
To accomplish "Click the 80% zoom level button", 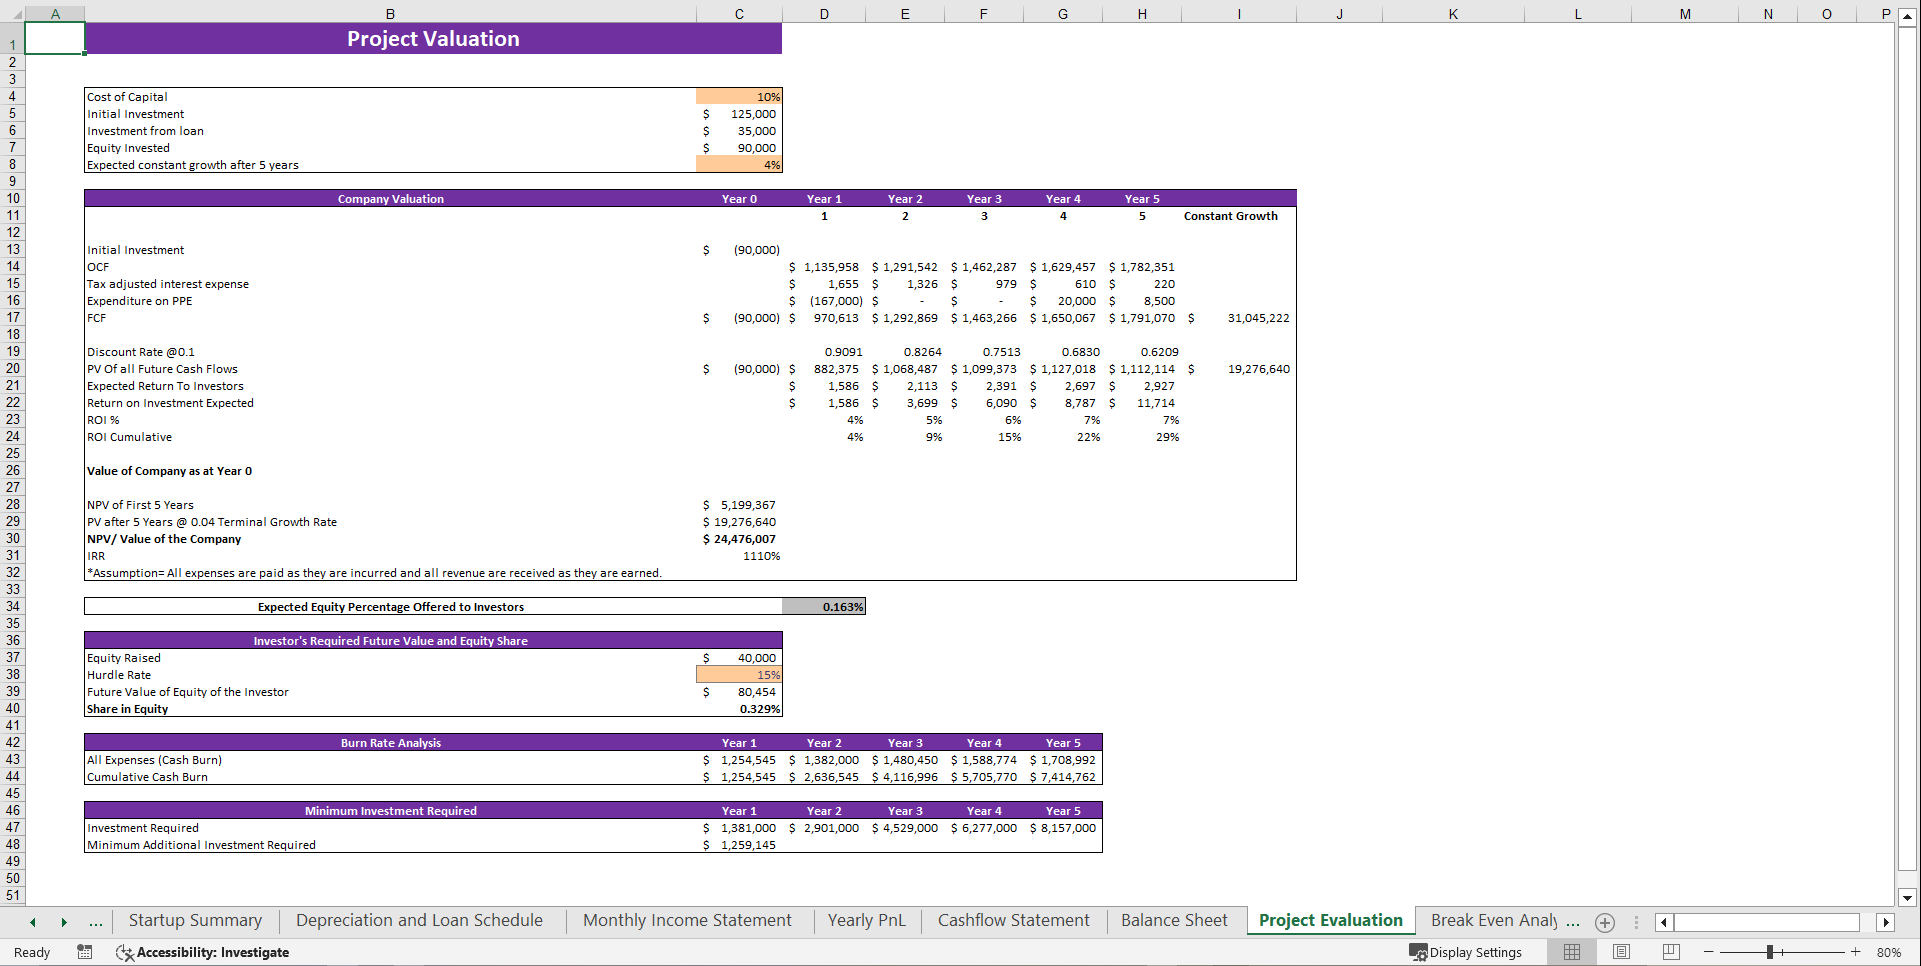I will click(x=1888, y=952).
